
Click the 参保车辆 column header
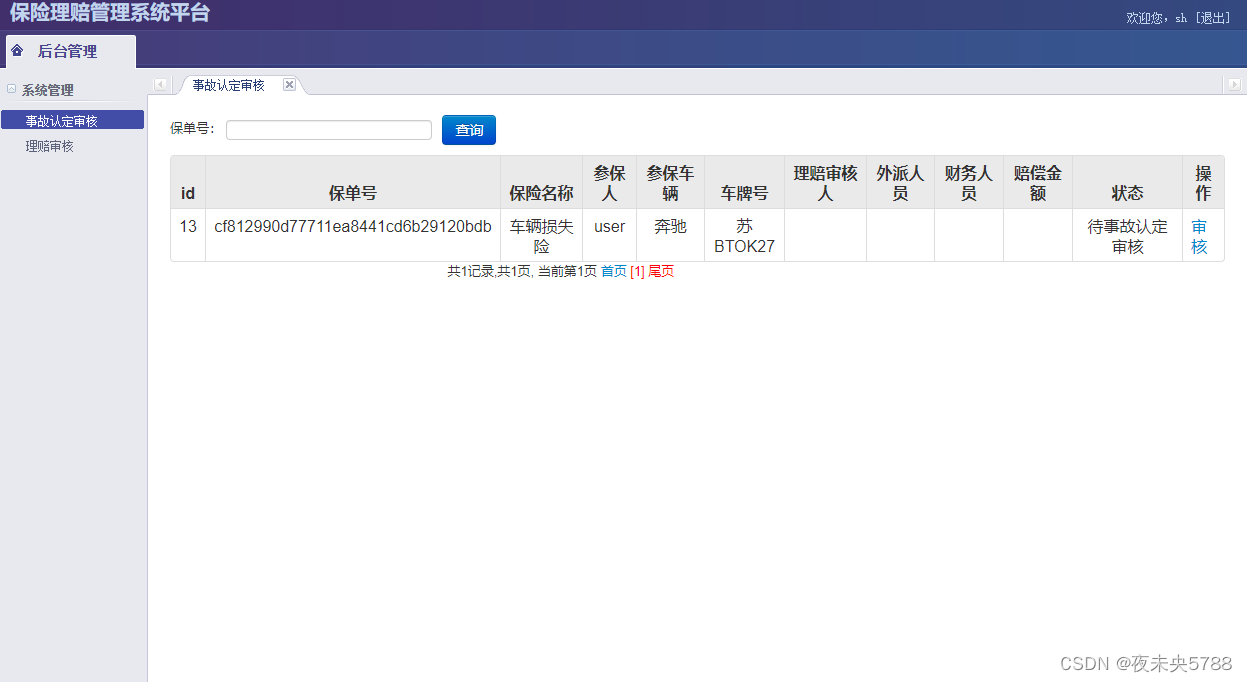point(670,182)
